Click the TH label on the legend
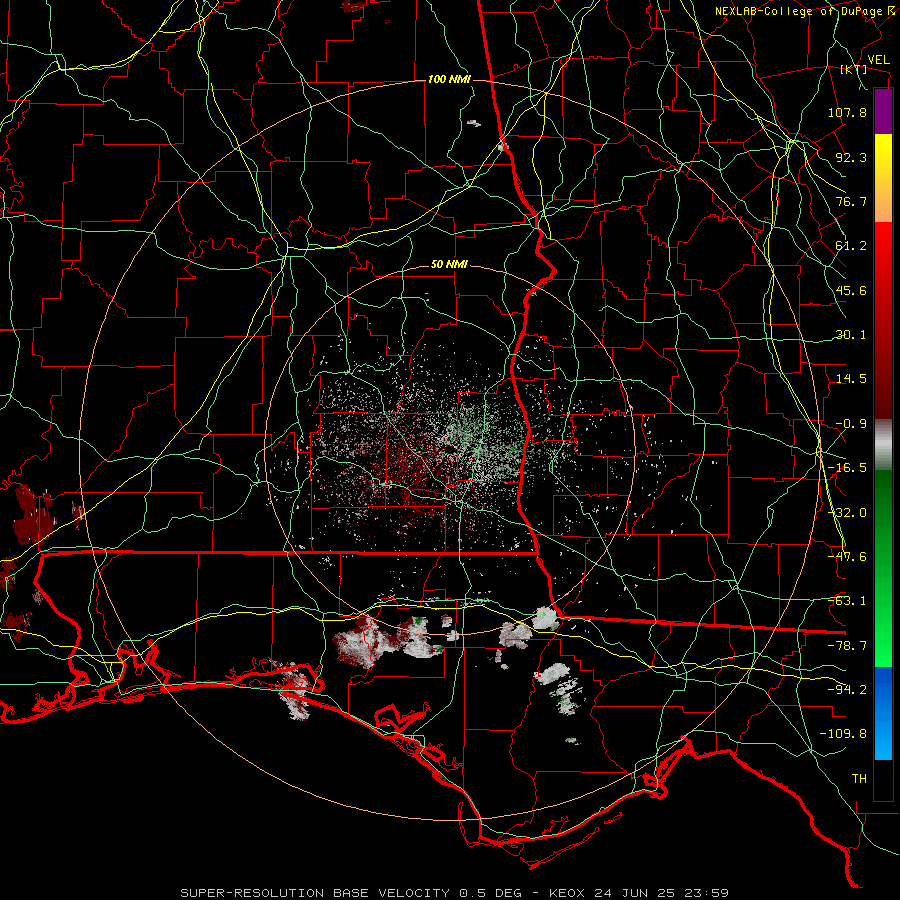Image resolution: width=900 pixels, height=900 pixels. (859, 779)
